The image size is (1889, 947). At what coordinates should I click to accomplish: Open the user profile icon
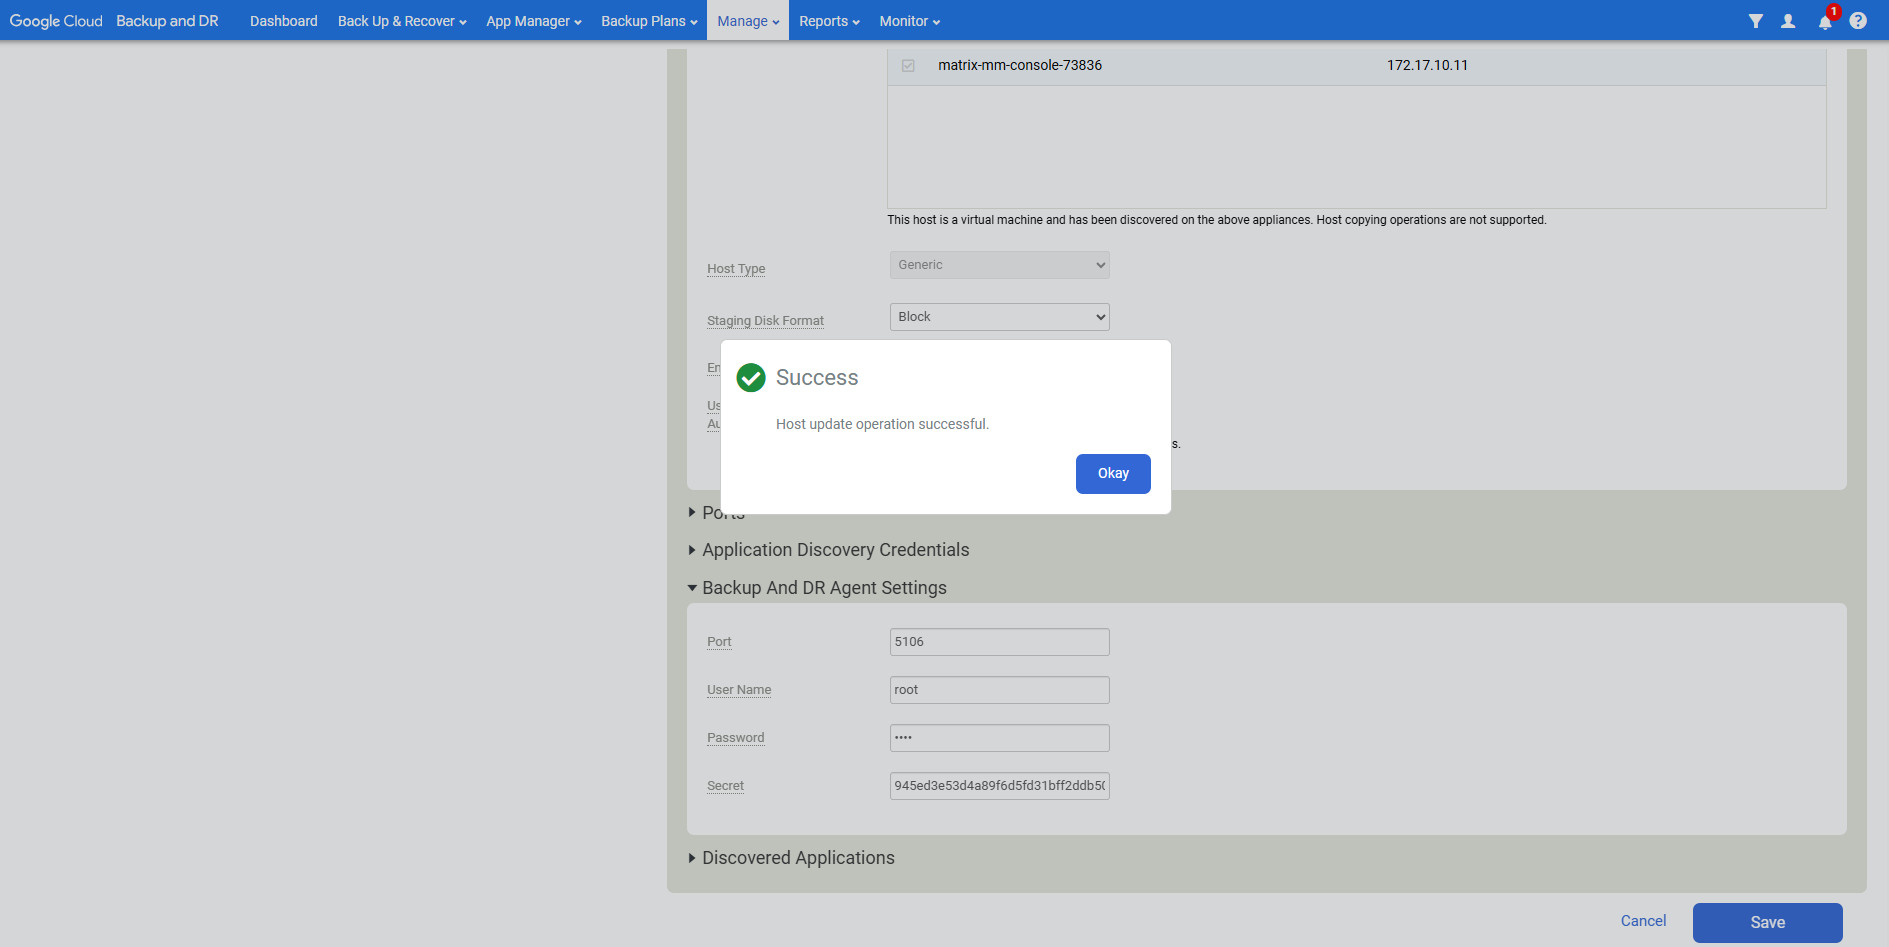coord(1788,21)
